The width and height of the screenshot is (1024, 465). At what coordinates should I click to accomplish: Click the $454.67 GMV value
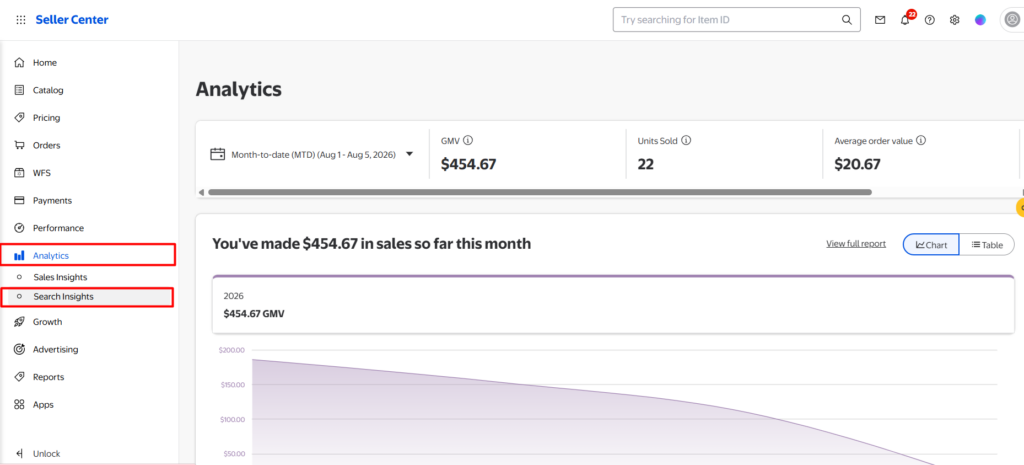(x=468, y=164)
